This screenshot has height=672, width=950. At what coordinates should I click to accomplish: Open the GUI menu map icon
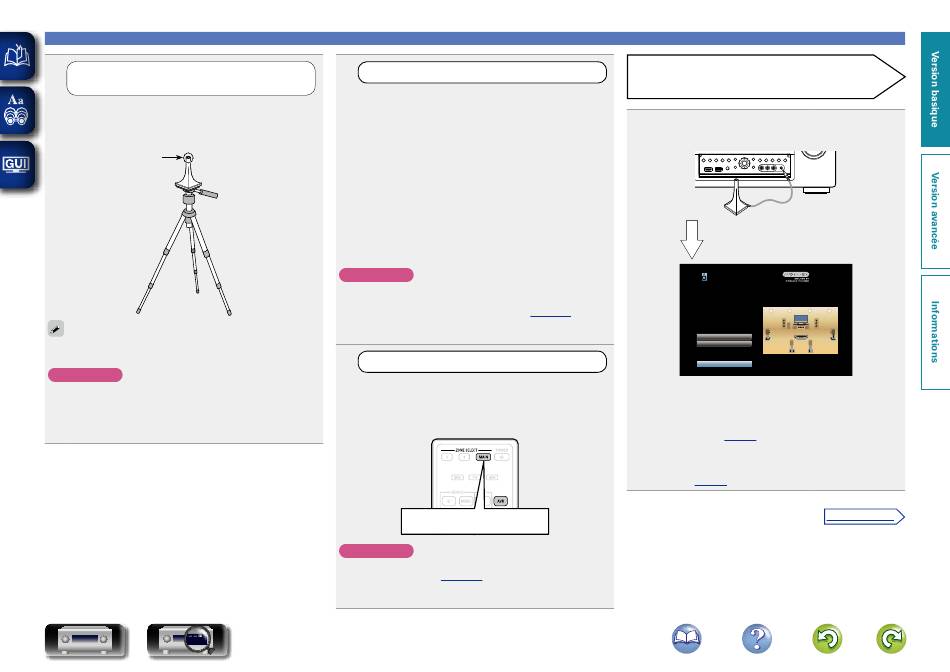point(19,164)
